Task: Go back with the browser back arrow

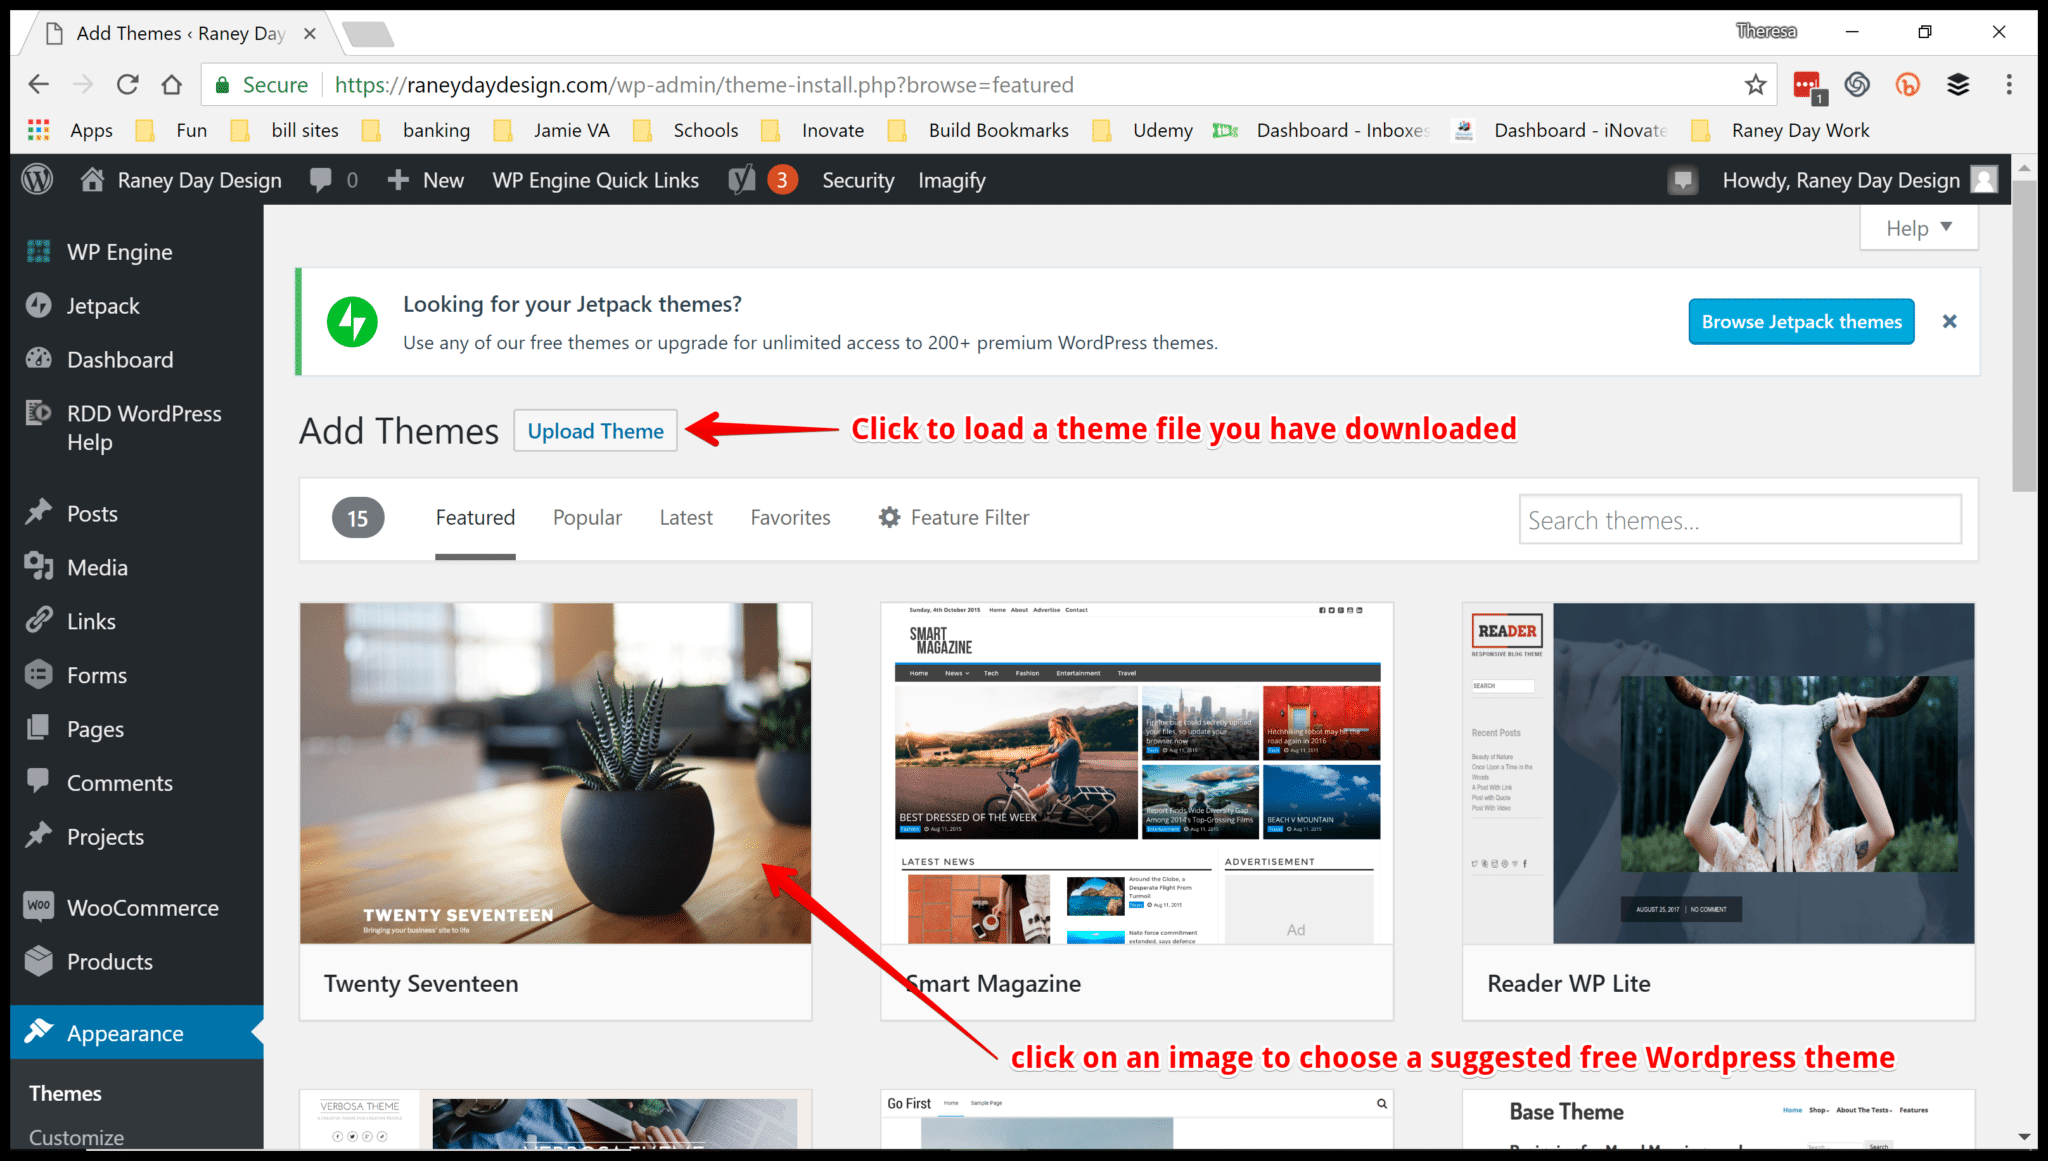Action: pos(39,85)
